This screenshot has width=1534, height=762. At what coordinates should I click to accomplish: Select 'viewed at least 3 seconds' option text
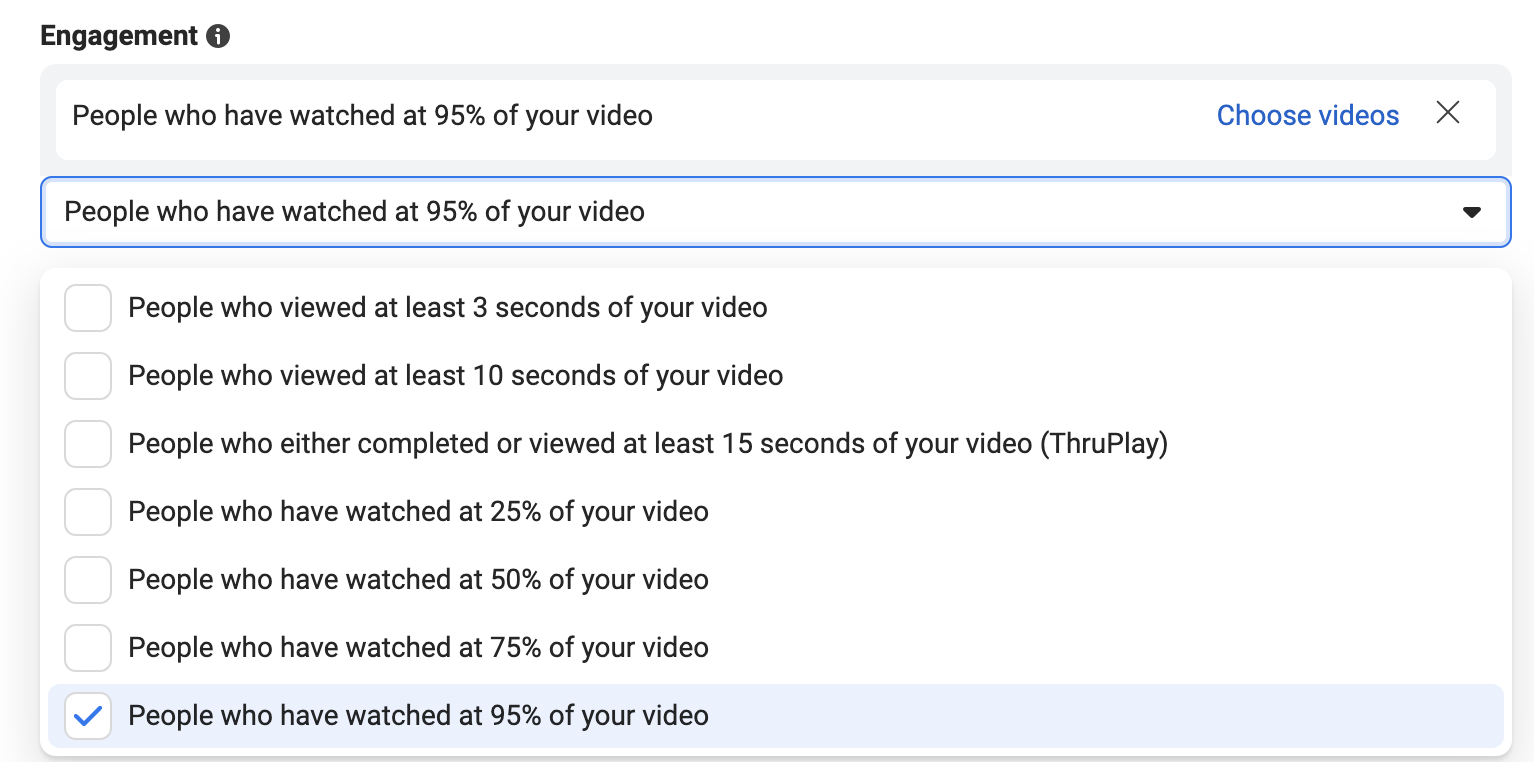(447, 308)
